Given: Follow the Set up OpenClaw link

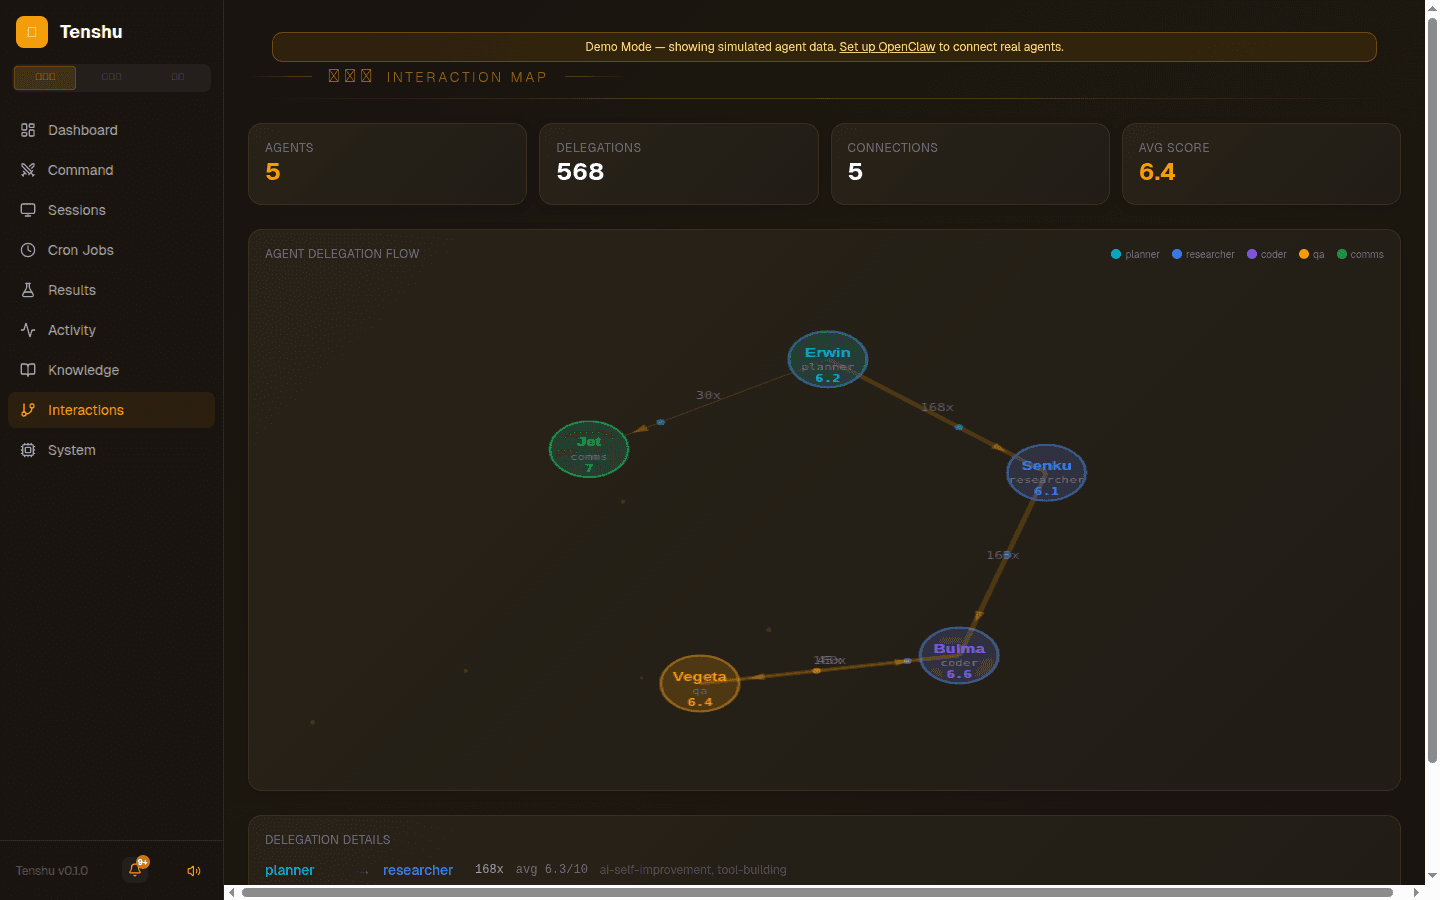Looking at the screenshot, I should pos(887,47).
